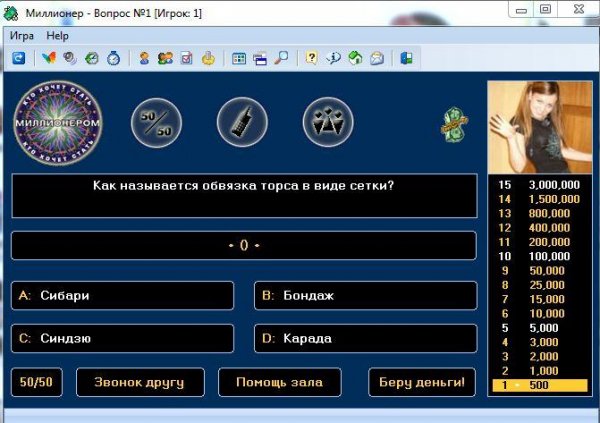Click the 50/50 text button
The image size is (600, 423).
tap(37, 382)
